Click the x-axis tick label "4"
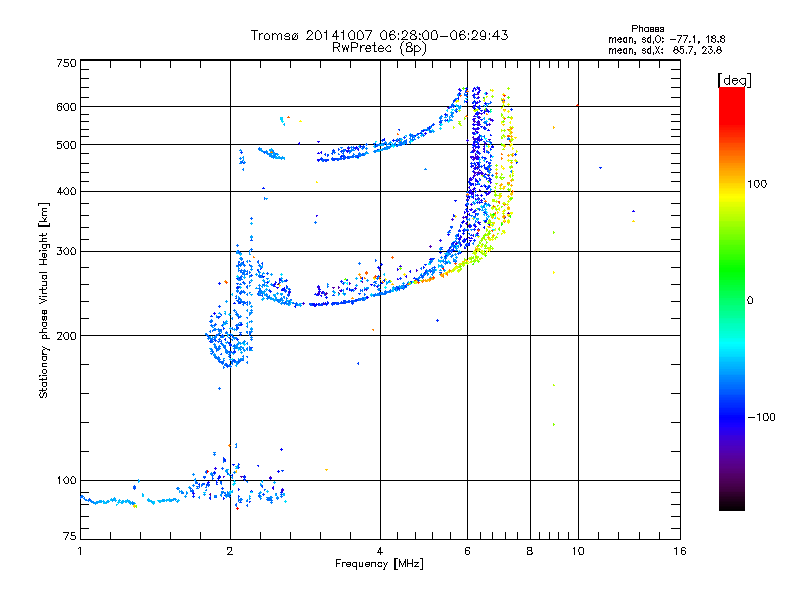This screenshot has width=800, height=600. pos(380,551)
